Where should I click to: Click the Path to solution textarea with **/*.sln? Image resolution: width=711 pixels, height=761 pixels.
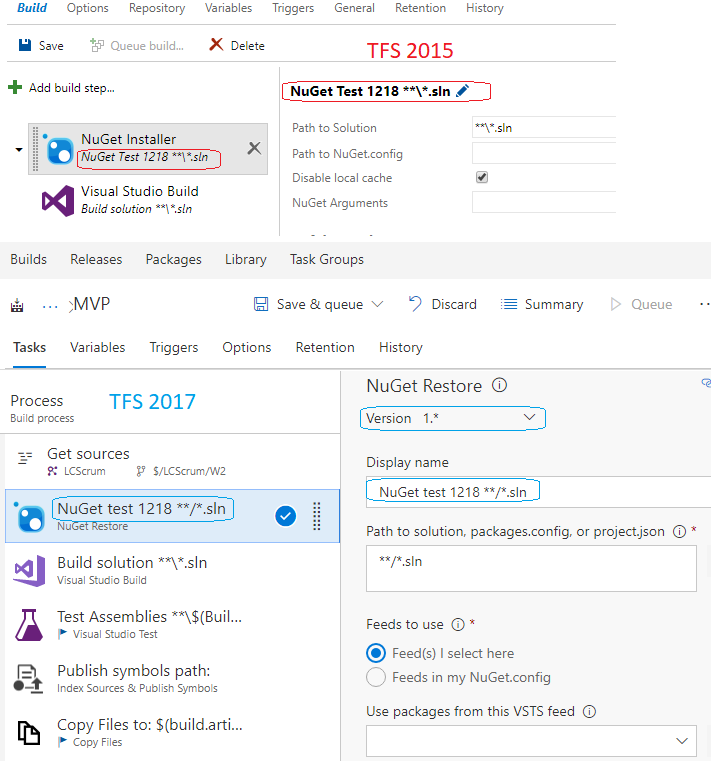click(531, 568)
